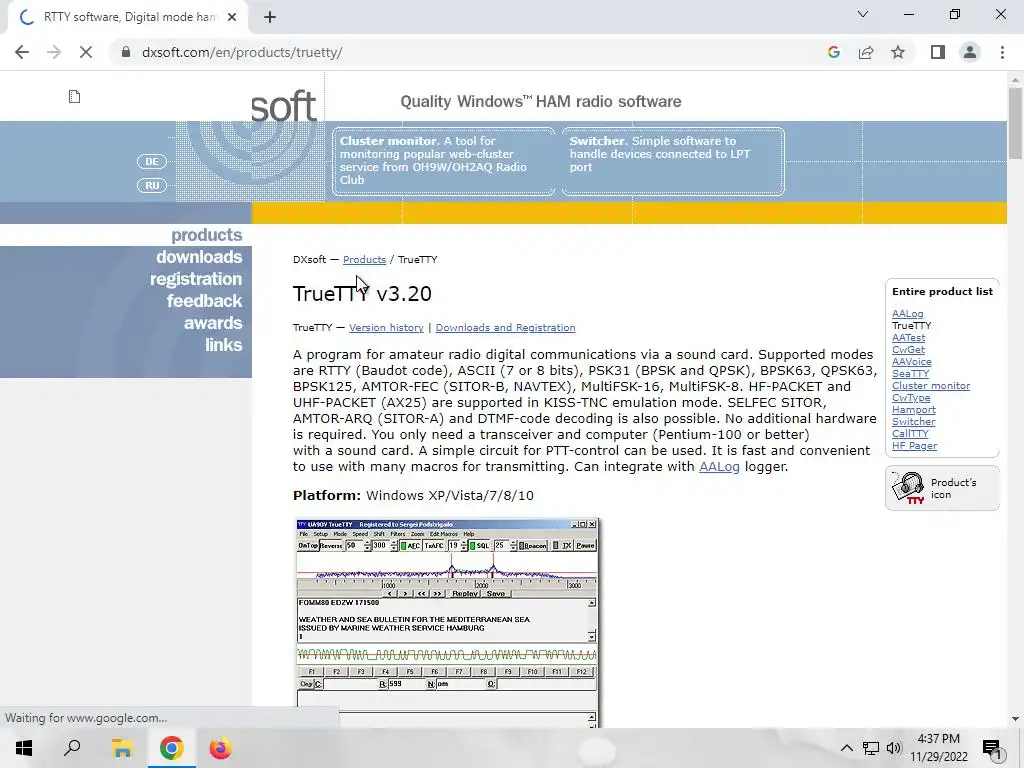Open Google search icon in address bar
Viewport: 1024px width, 768px height.
click(833, 52)
